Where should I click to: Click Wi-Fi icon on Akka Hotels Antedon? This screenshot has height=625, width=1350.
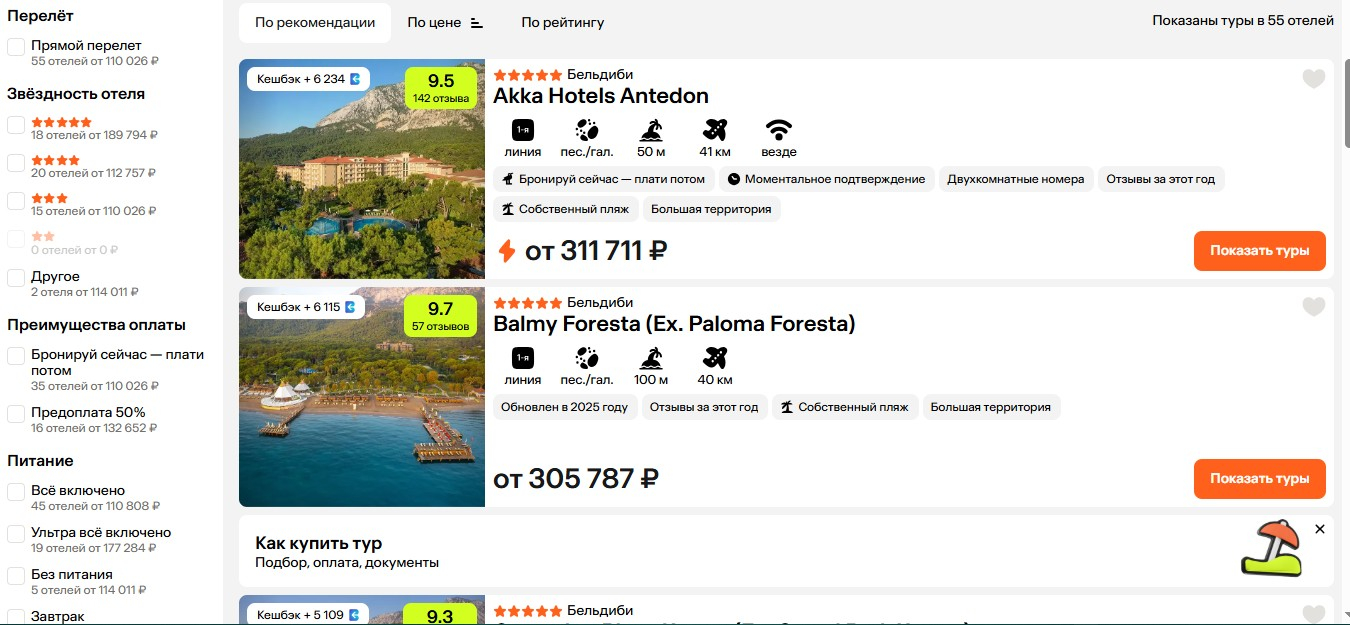[x=779, y=130]
